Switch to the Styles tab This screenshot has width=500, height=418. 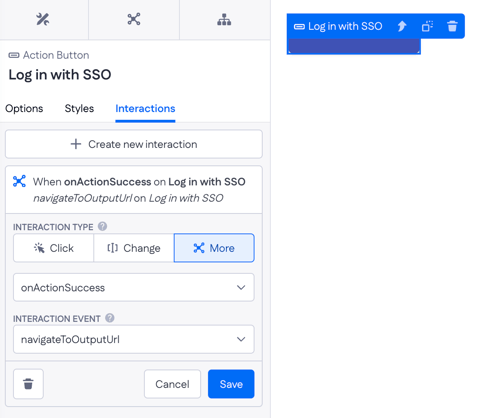pyautogui.click(x=79, y=108)
